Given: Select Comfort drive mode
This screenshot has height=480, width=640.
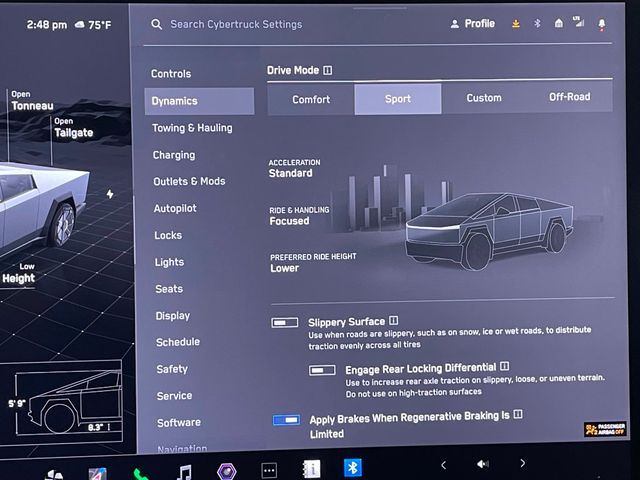Looking at the screenshot, I should (311, 99).
